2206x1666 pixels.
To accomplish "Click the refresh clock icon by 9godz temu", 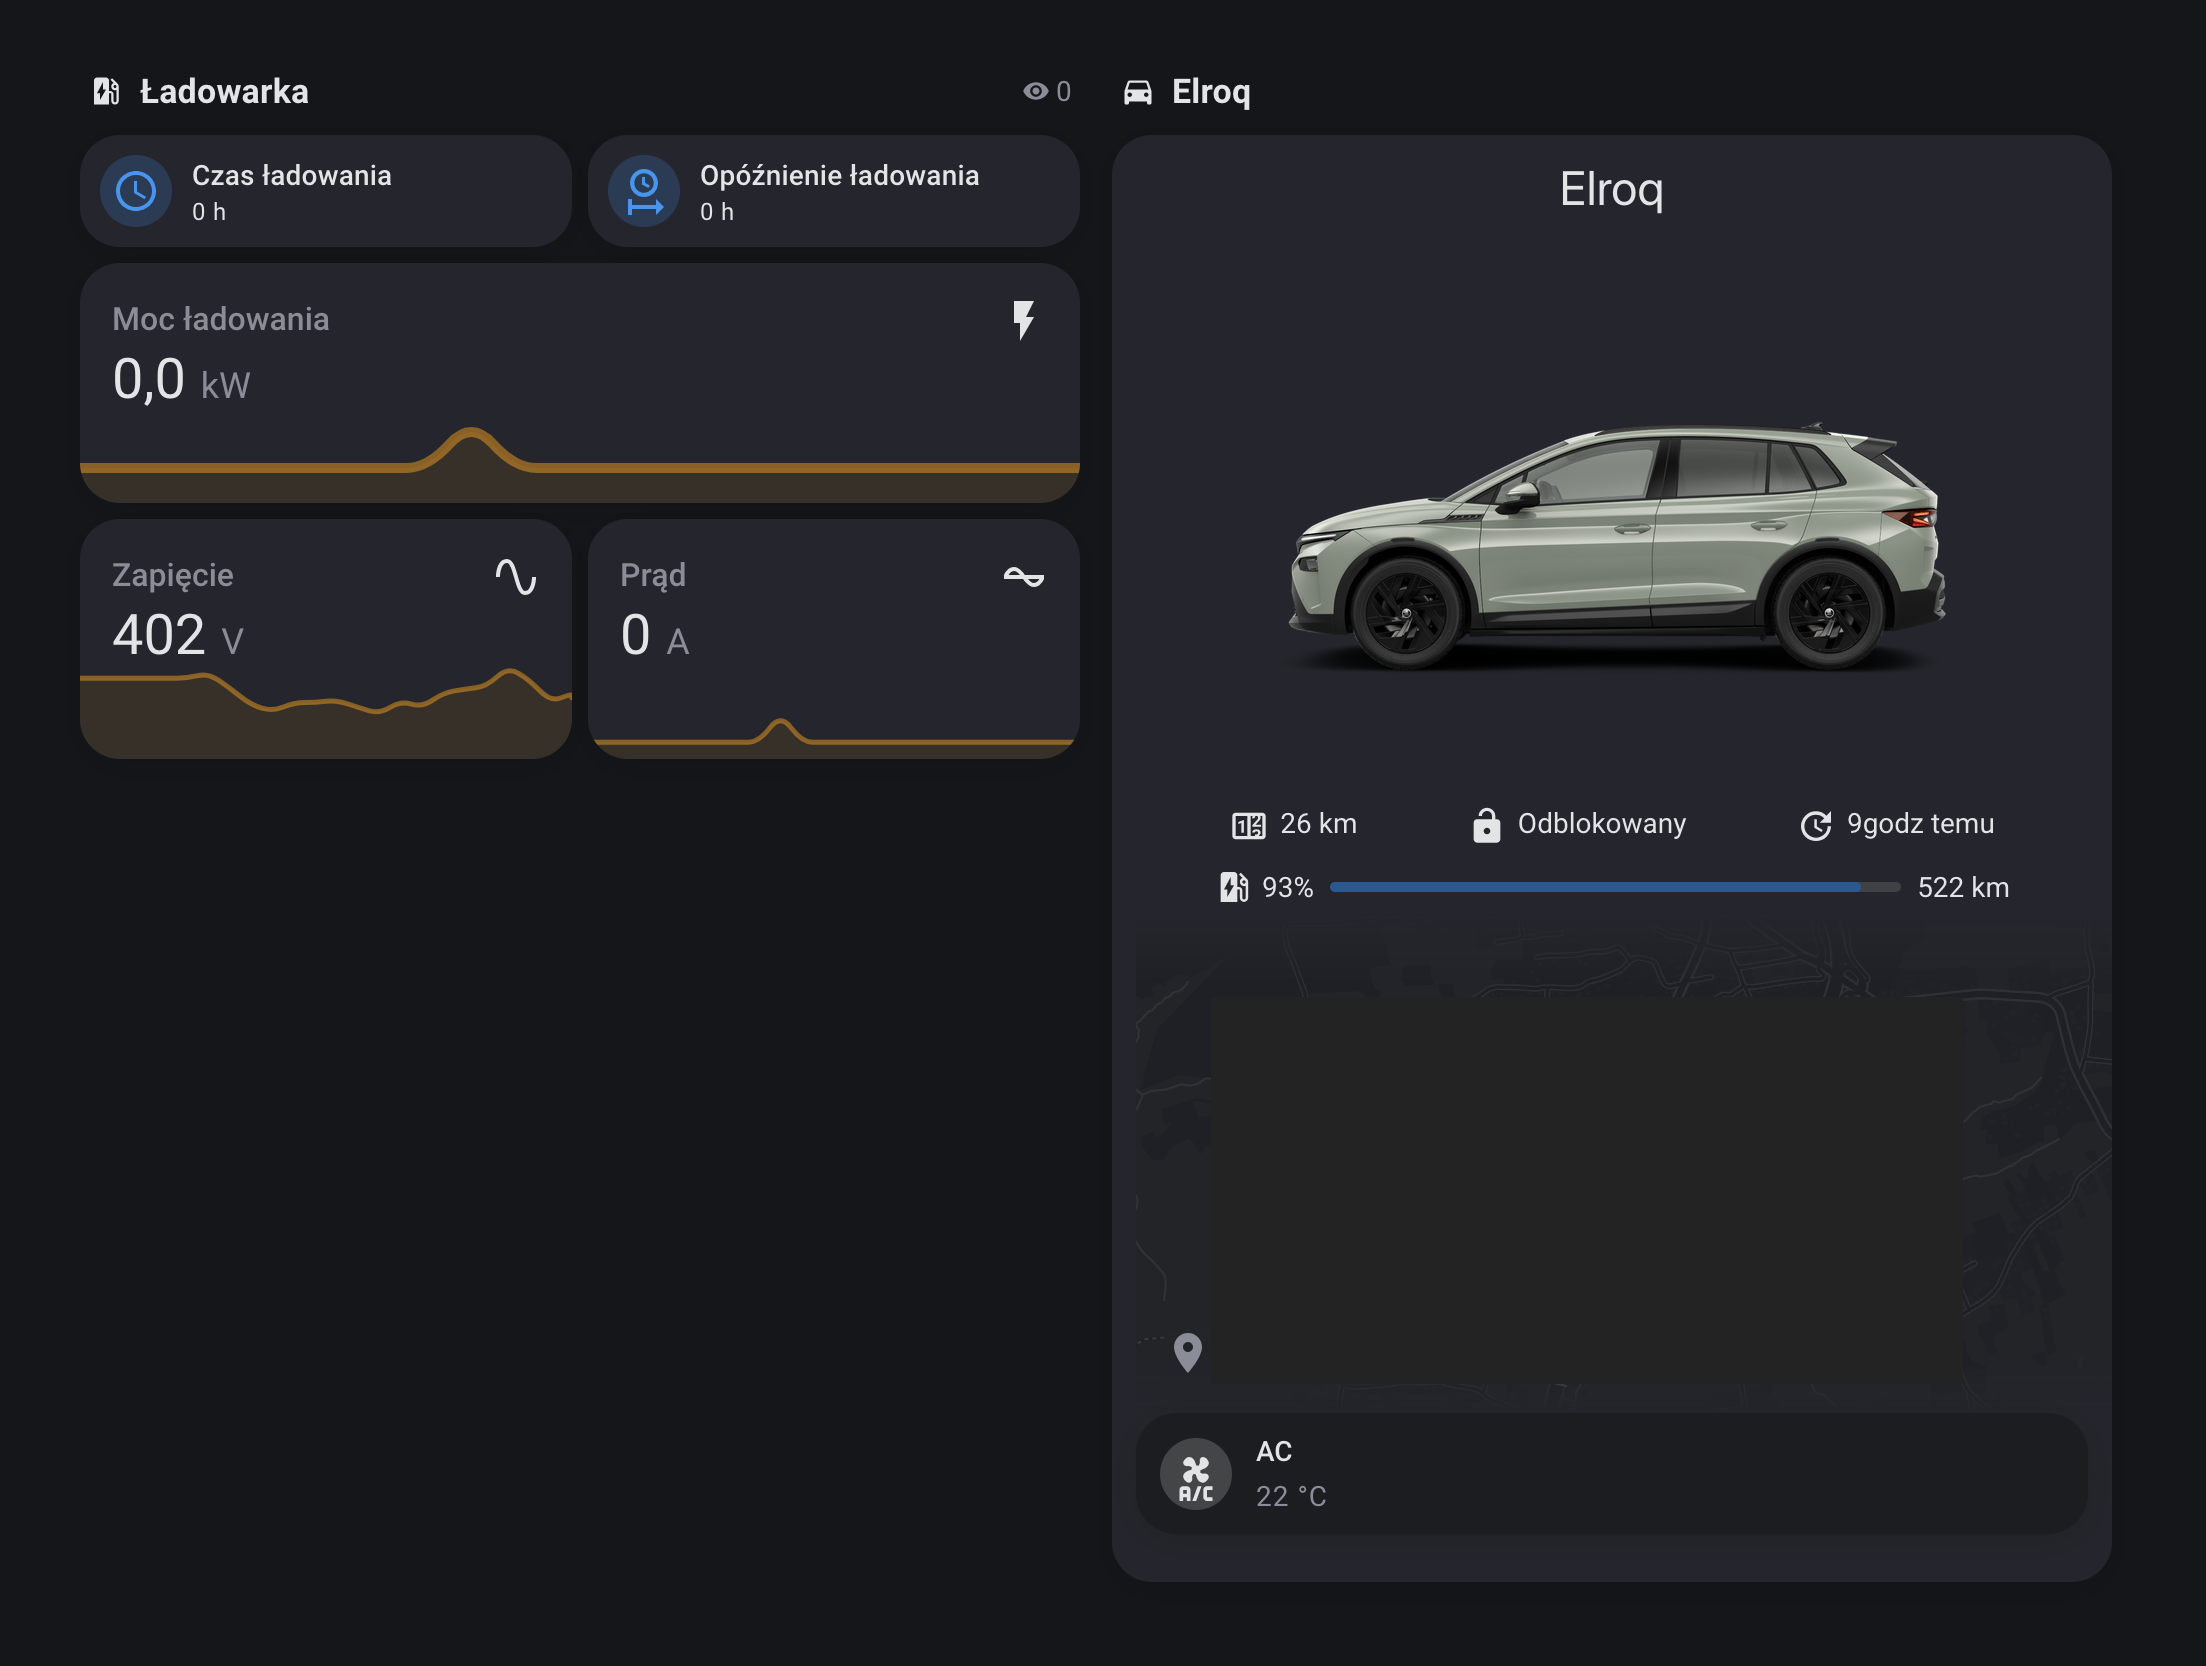I will 1816,825.
